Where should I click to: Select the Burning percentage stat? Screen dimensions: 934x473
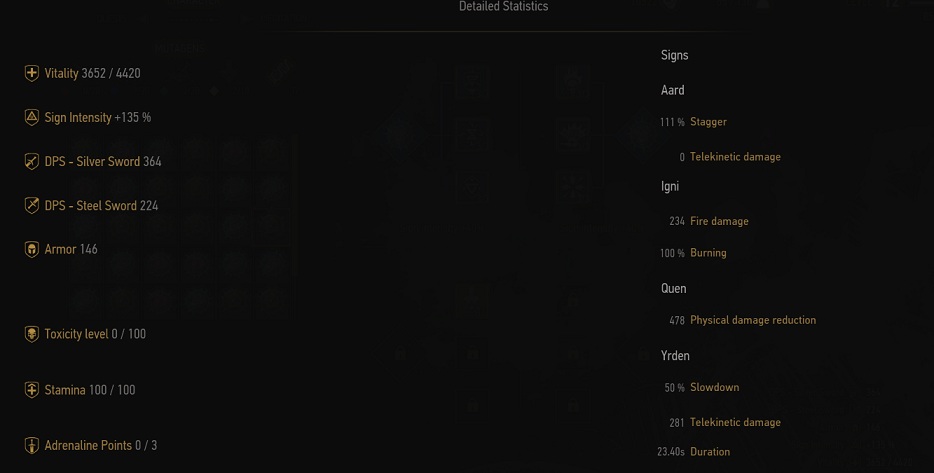[x=707, y=253]
